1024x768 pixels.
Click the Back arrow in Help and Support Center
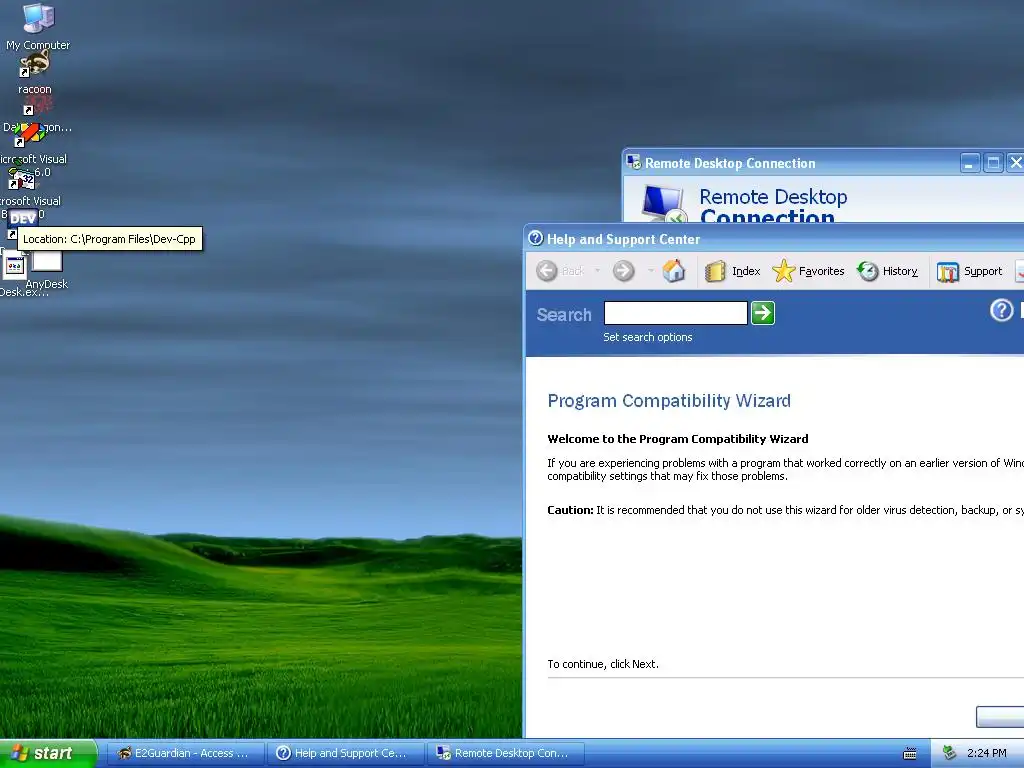pos(547,271)
